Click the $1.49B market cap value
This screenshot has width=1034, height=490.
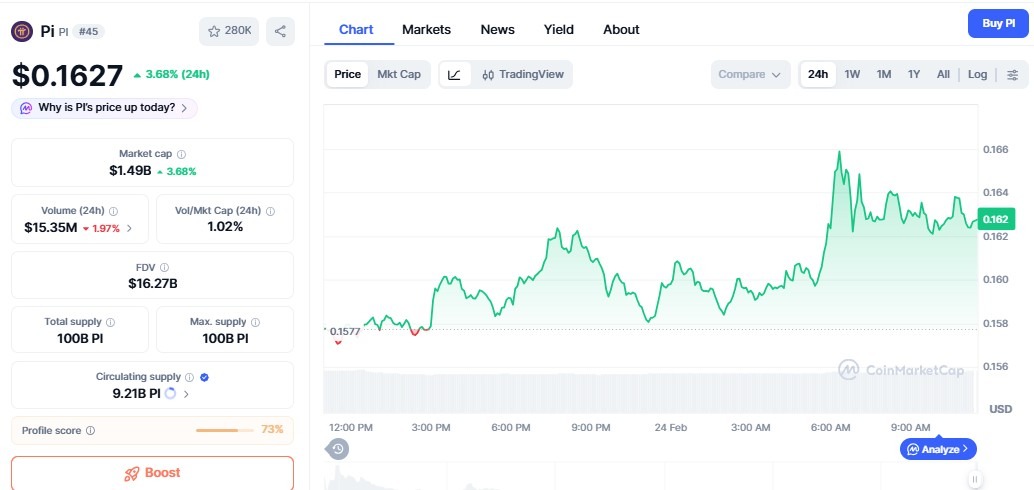point(130,171)
